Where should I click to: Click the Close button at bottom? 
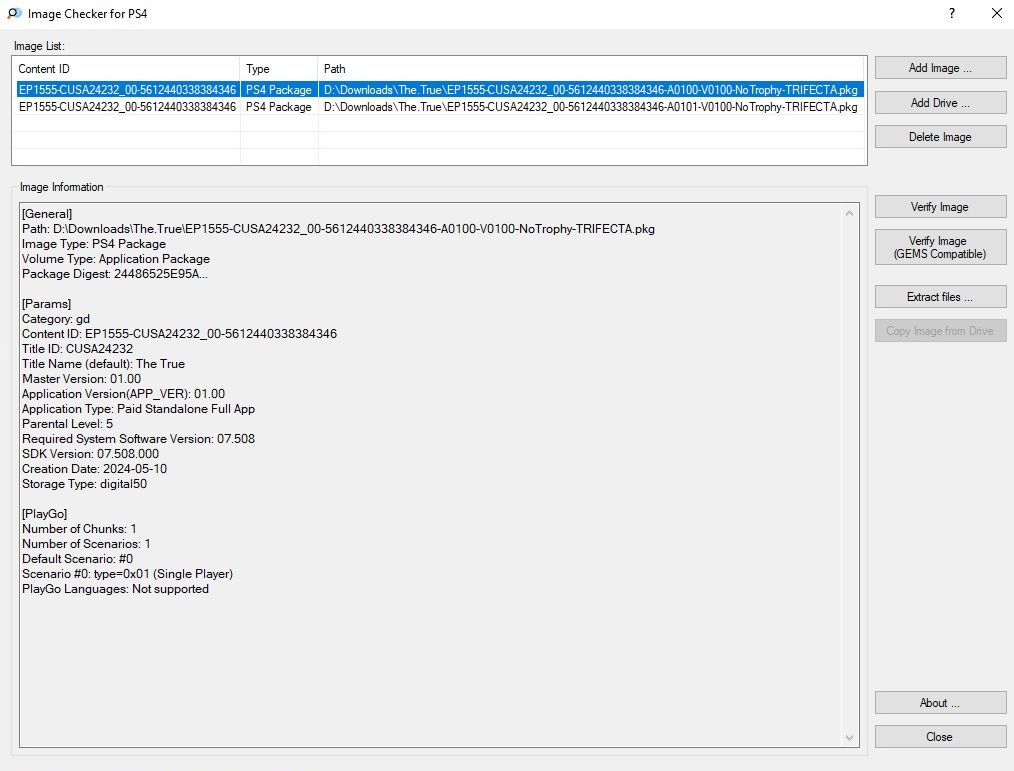(940, 737)
